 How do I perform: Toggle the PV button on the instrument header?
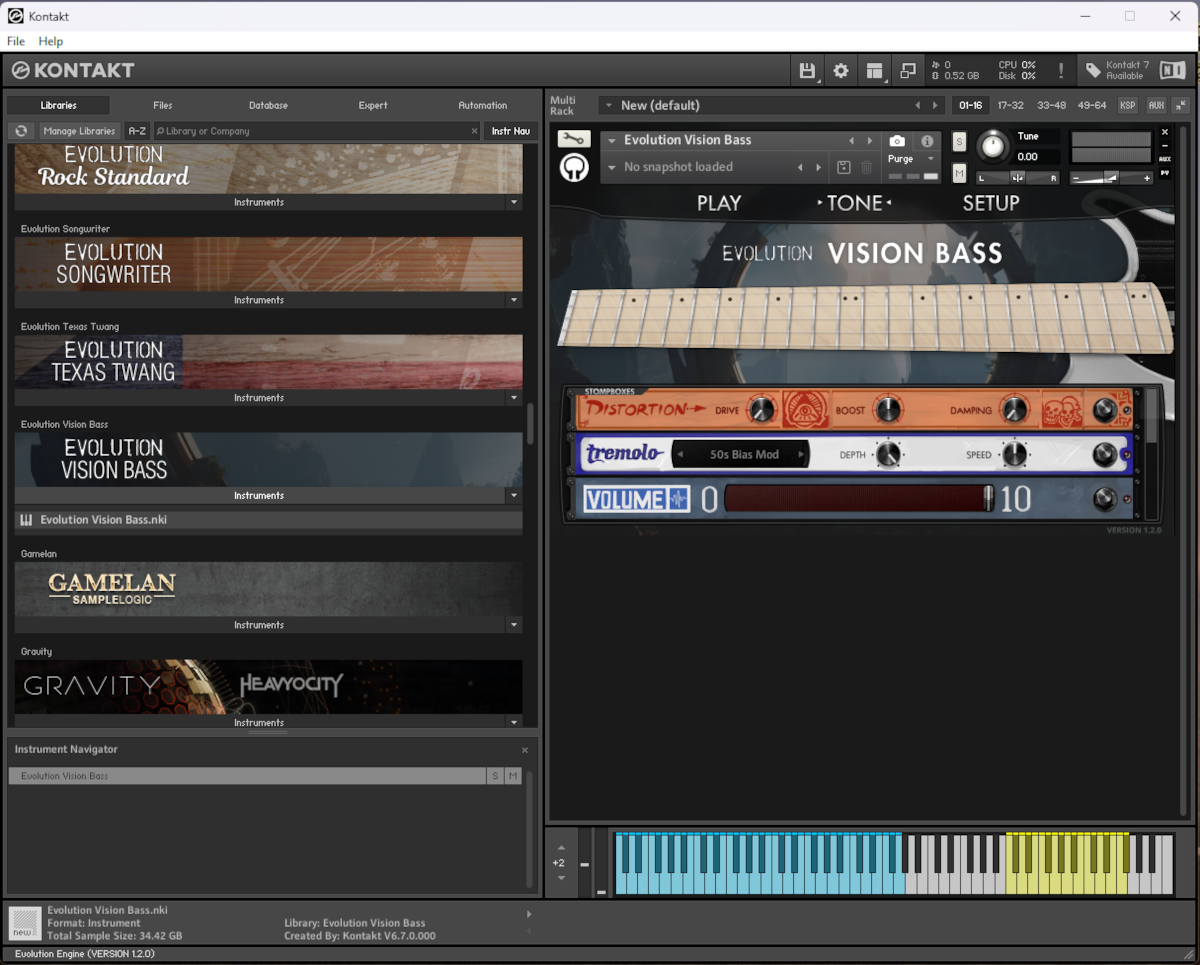click(1165, 173)
